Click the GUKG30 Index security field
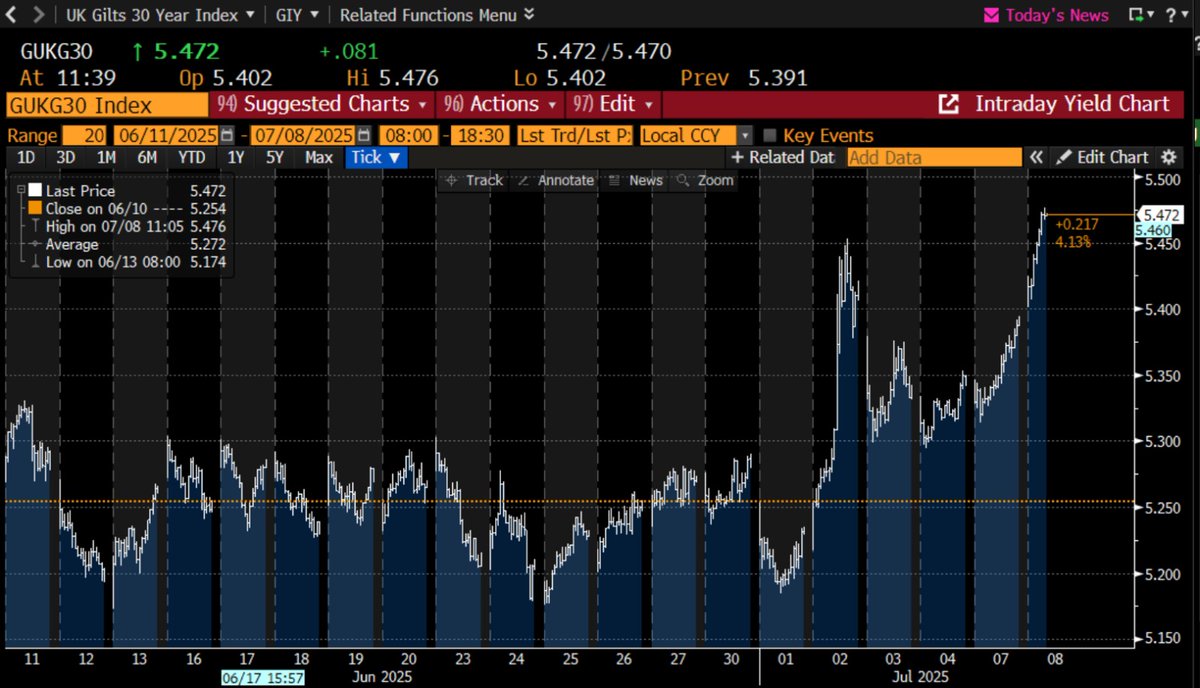1200x688 pixels. click(x=107, y=105)
